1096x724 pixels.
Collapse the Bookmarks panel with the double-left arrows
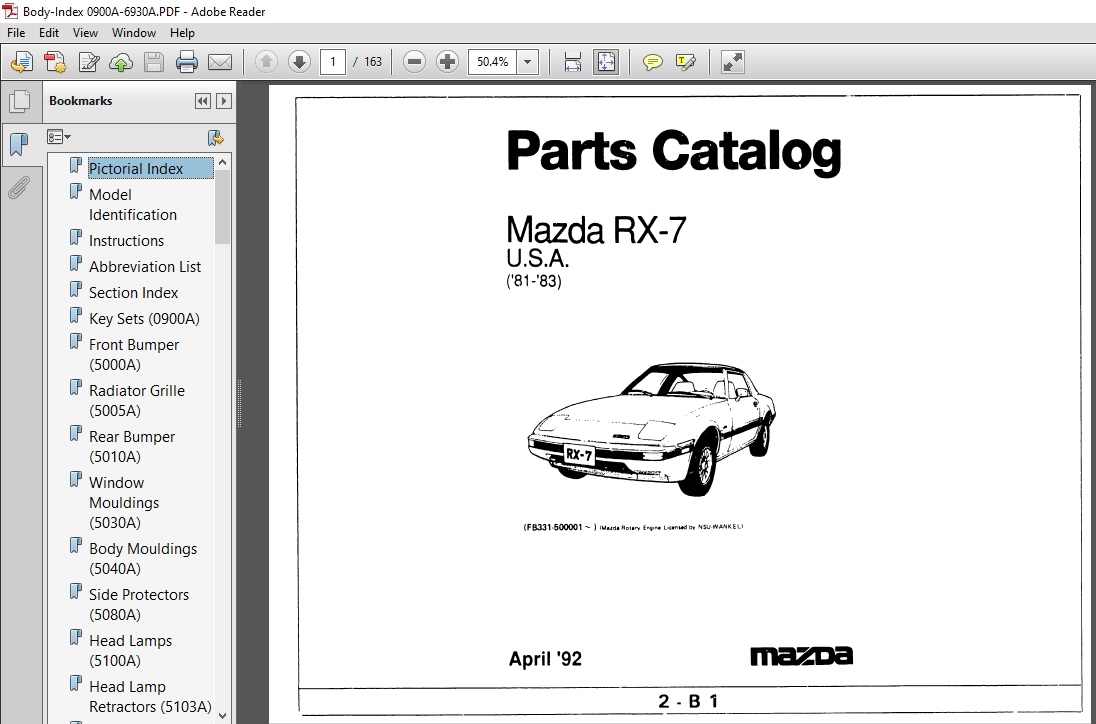point(203,101)
